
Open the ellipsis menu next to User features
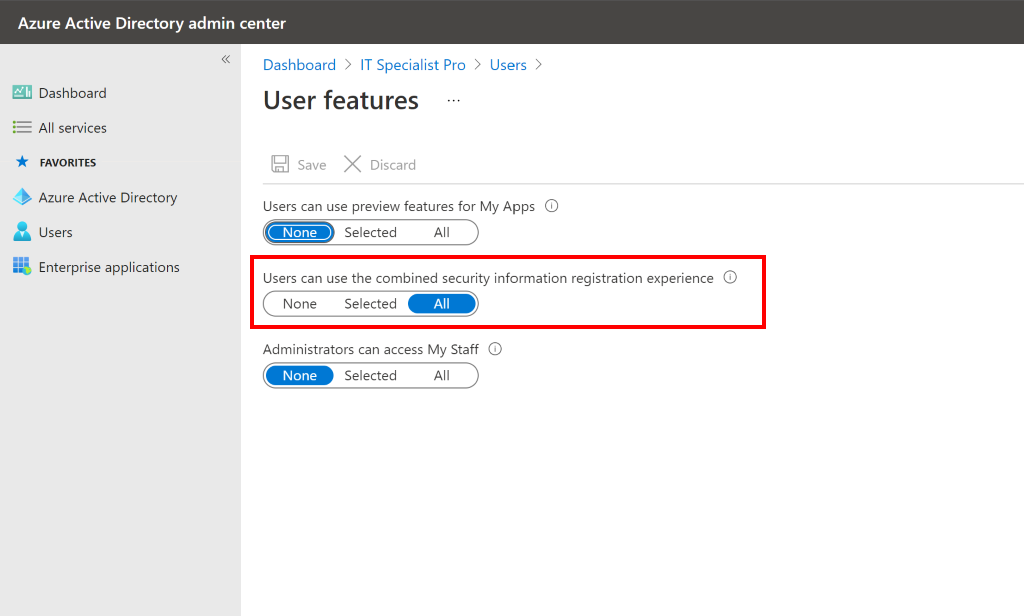click(454, 101)
